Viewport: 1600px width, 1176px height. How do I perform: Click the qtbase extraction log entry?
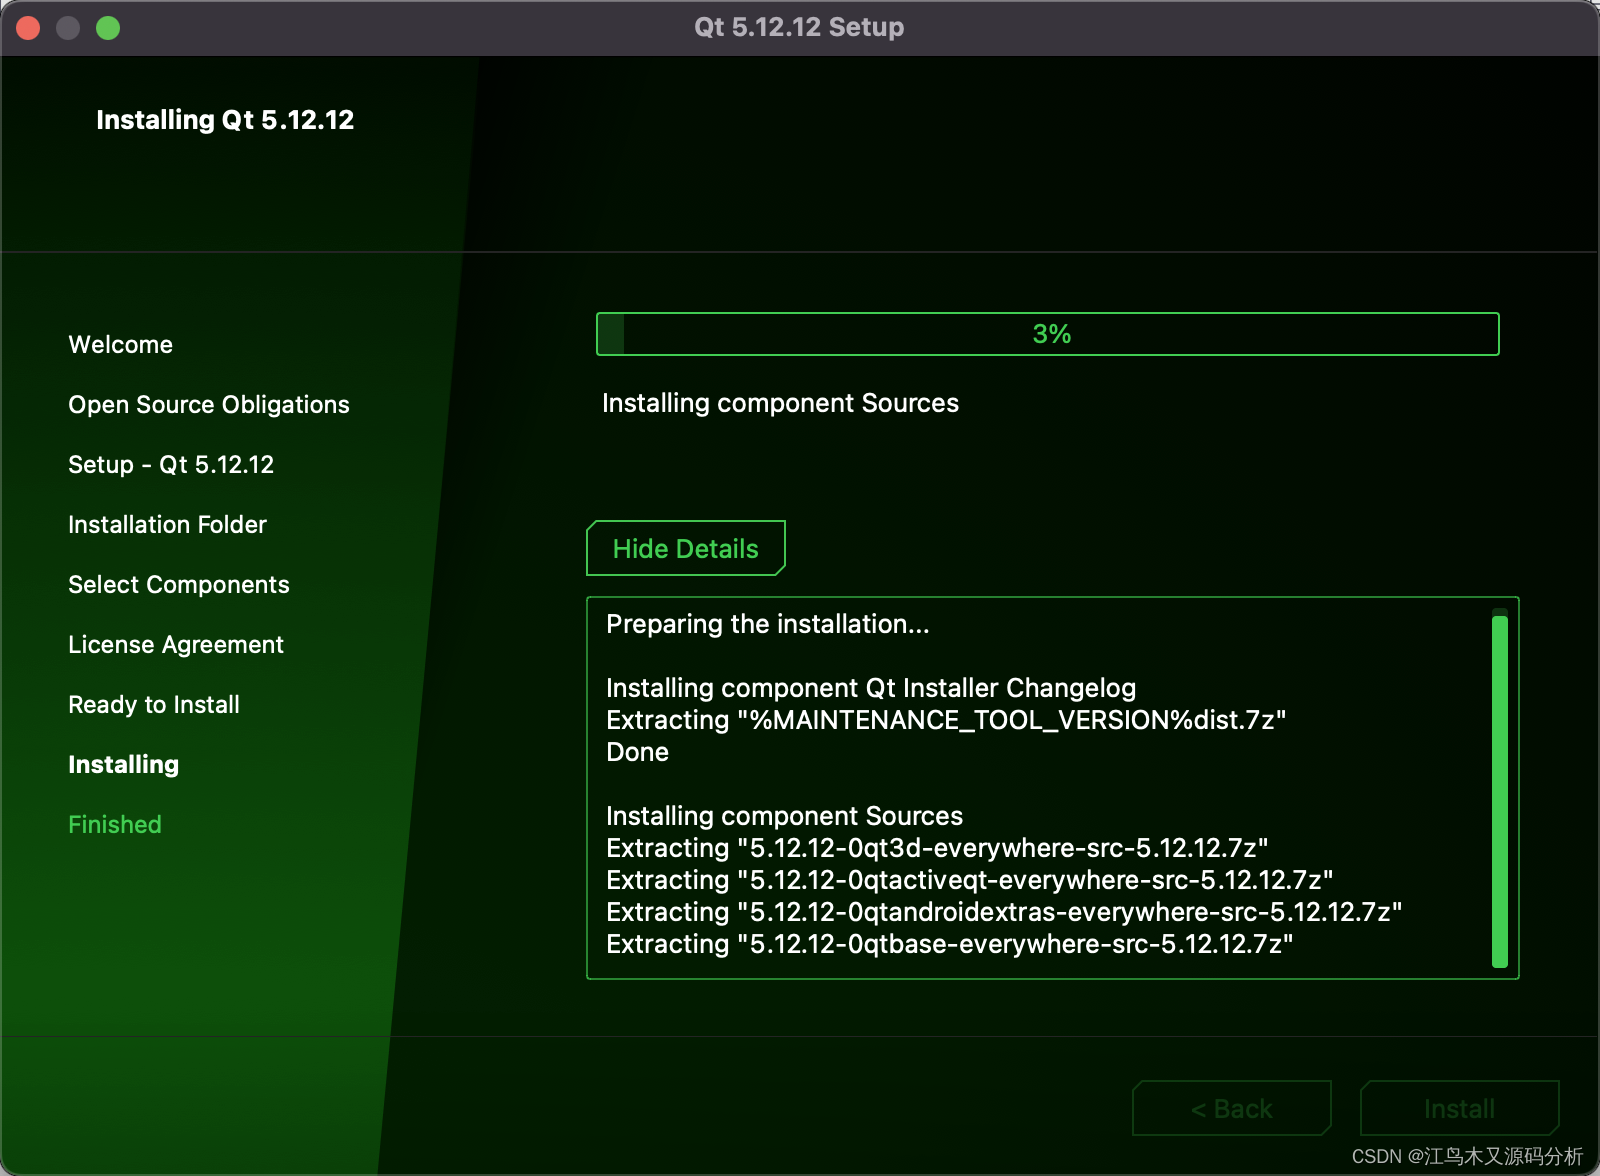coord(948,943)
